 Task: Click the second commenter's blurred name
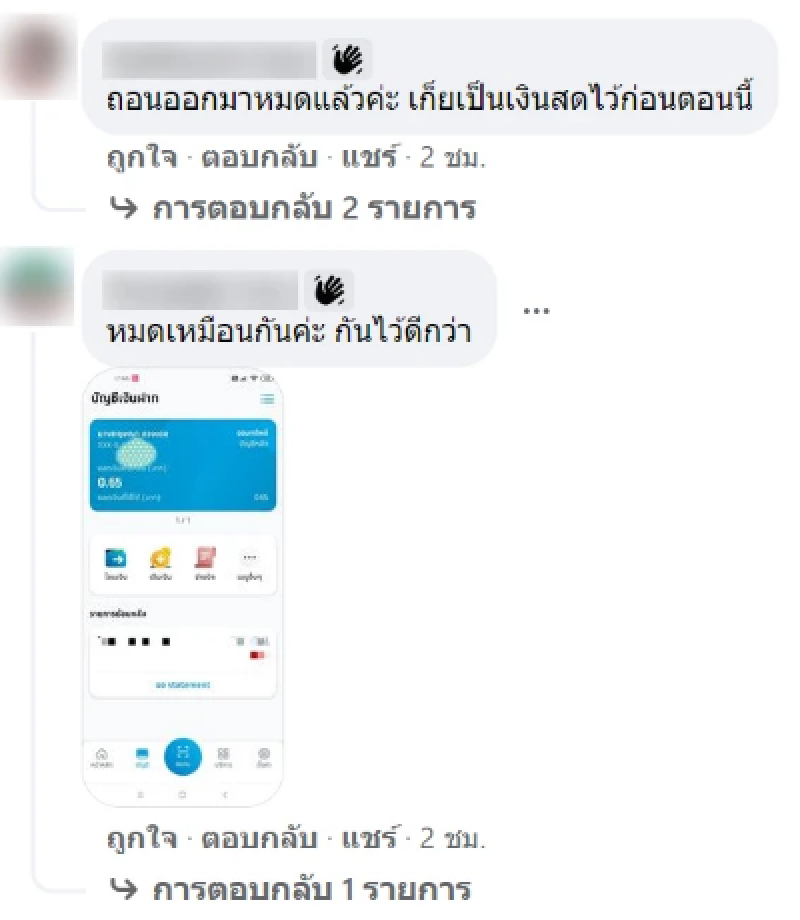(x=200, y=290)
